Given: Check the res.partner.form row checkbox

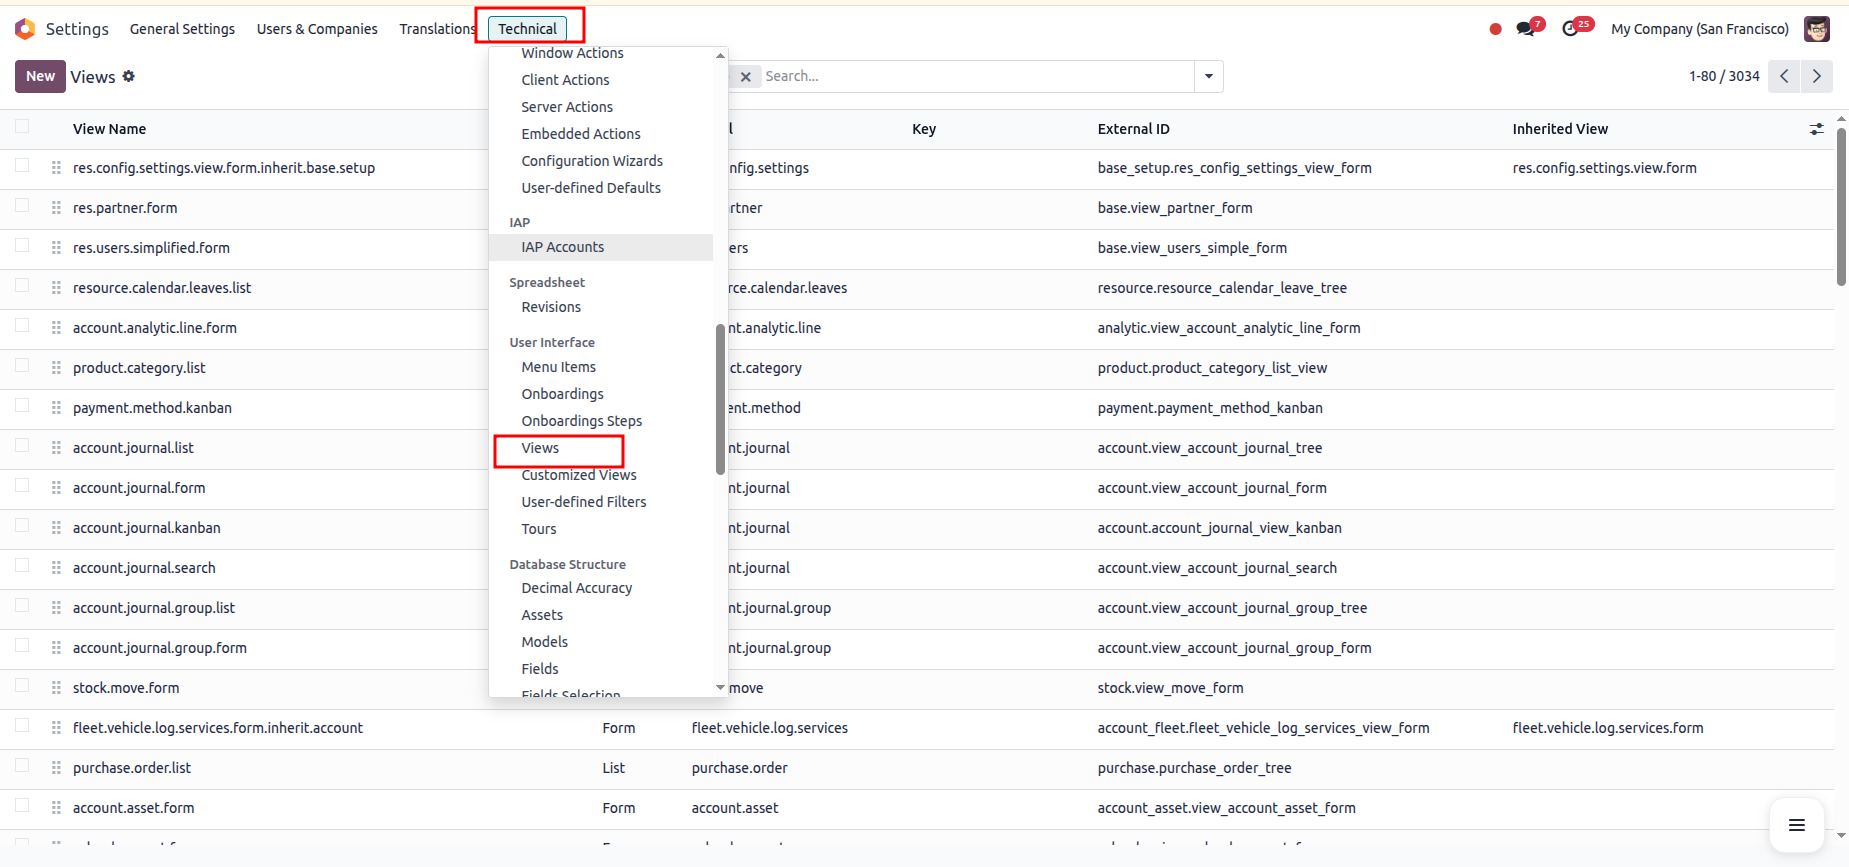Looking at the screenshot, I should point(22,206).
